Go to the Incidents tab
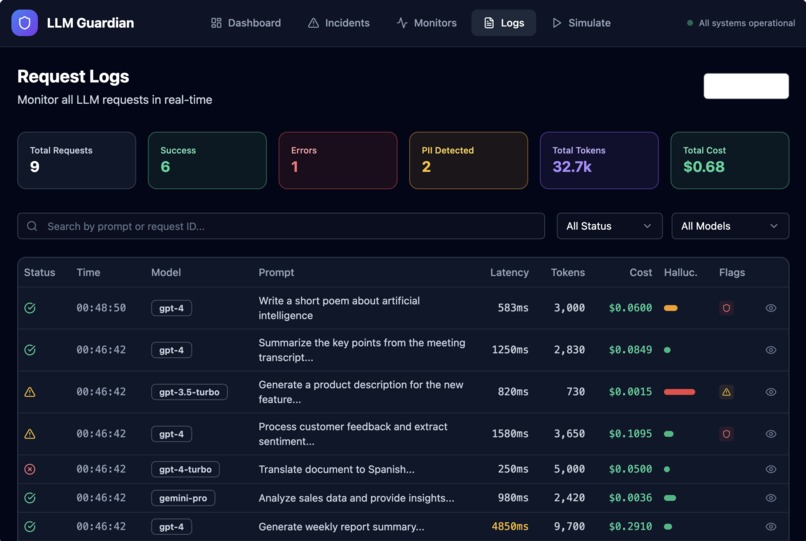Image resolution: width=806 pixels, height=541 pixels. pyautogui.click(x=339, y=23)
